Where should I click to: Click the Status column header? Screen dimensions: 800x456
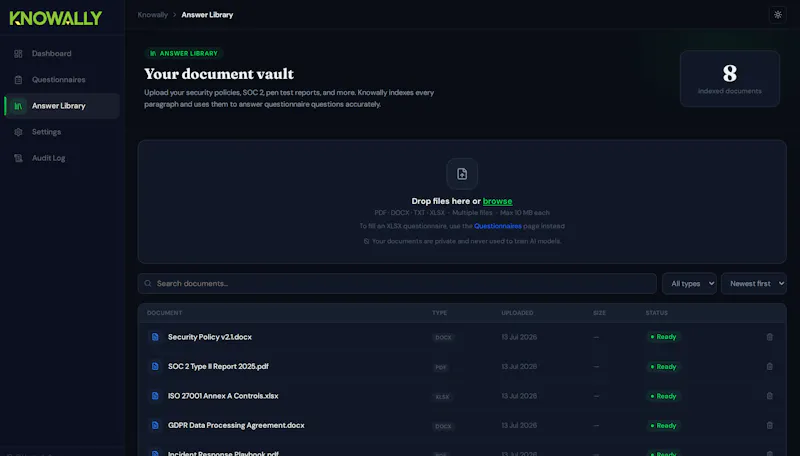(x=656, y=313)
